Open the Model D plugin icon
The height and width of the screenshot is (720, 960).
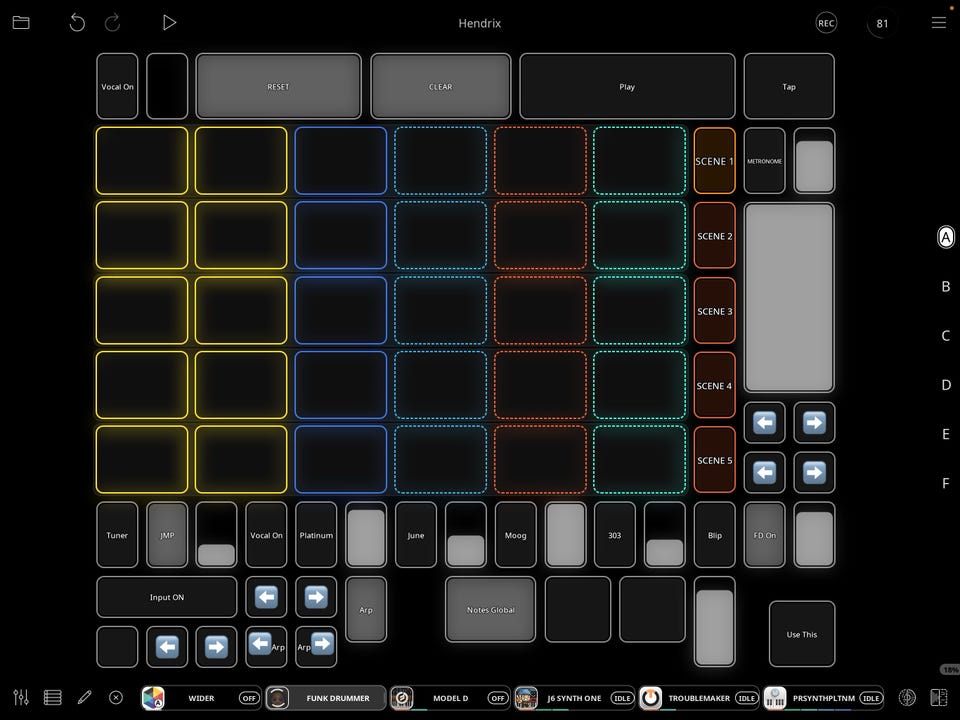tap(402, 698)
